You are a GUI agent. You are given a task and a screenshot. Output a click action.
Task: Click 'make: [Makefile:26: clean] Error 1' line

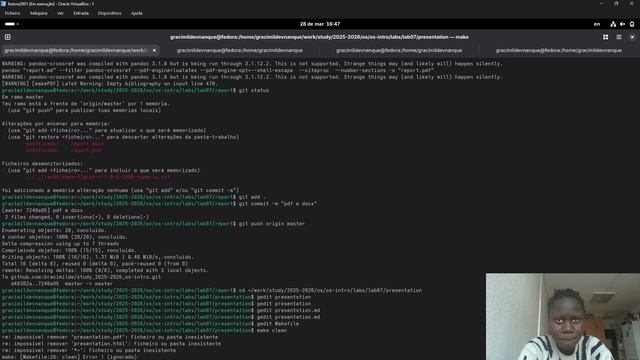(69, 357)
